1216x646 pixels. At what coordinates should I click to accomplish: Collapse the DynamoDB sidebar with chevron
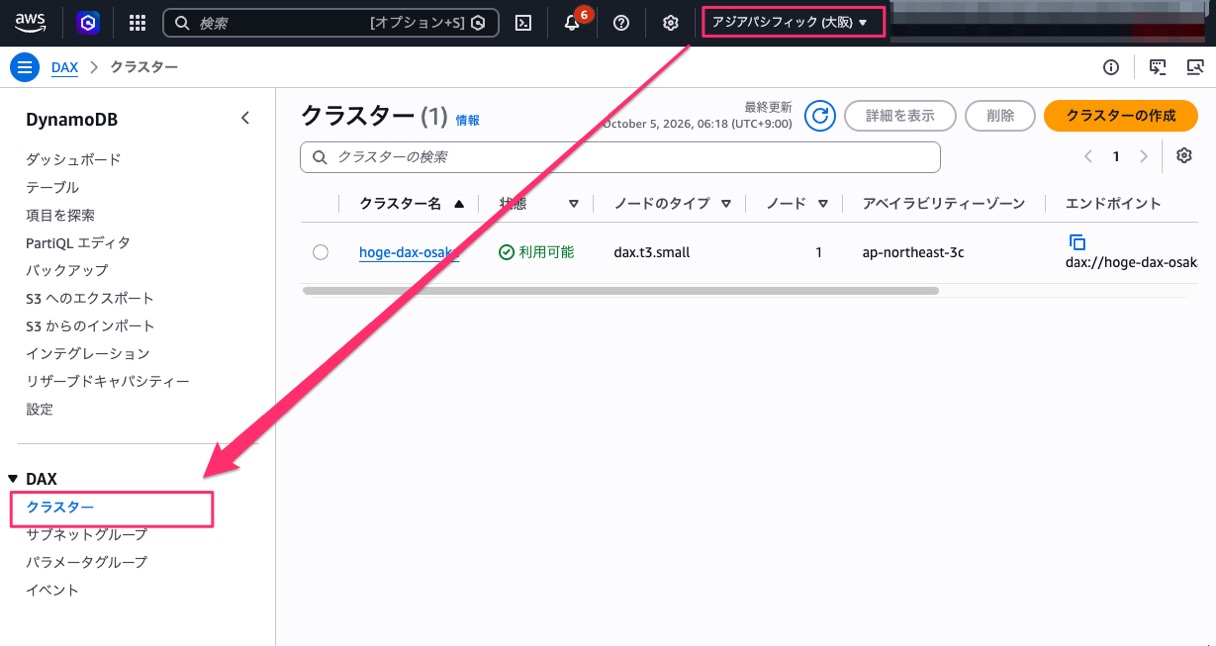tap(245, 118)
